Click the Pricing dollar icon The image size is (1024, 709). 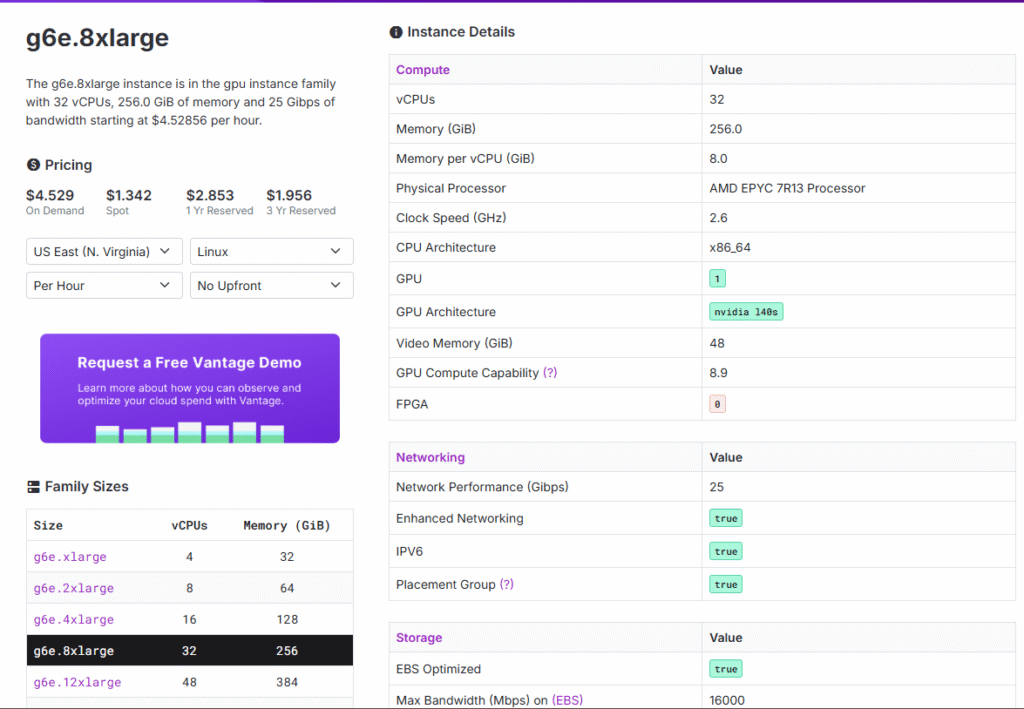(x=33, y=165)
